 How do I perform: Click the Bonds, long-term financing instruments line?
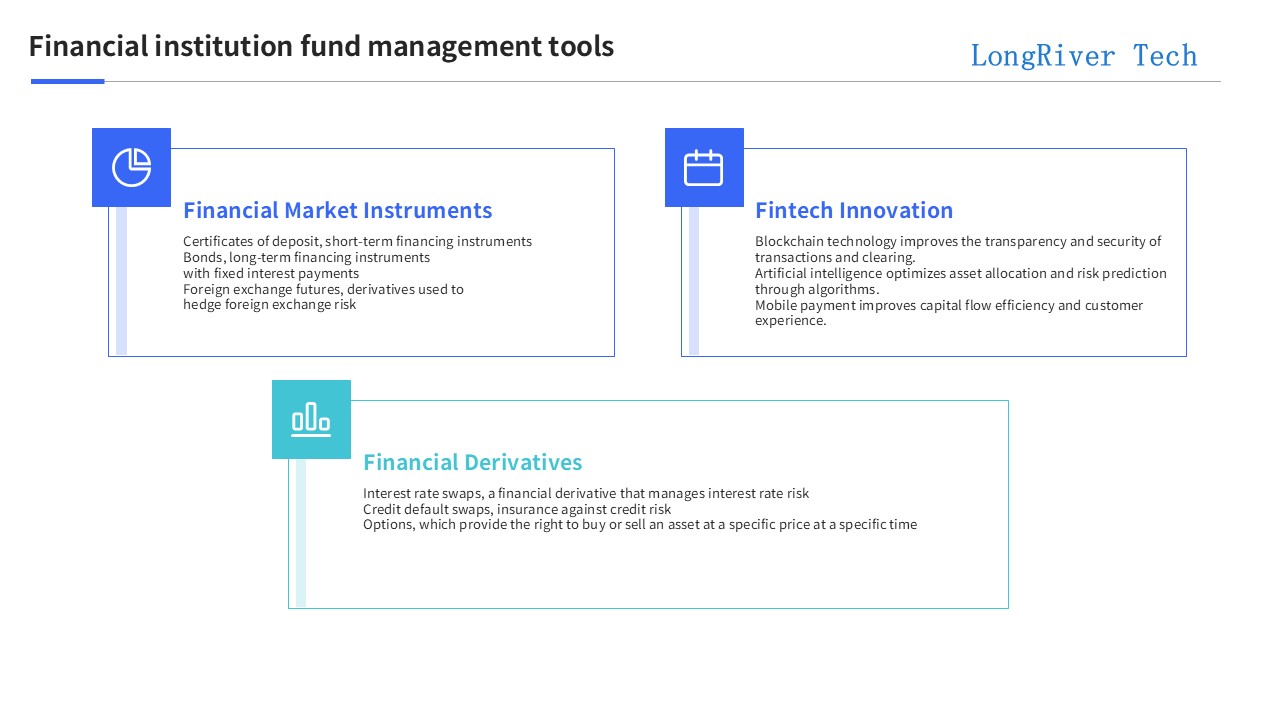point(307,257)
